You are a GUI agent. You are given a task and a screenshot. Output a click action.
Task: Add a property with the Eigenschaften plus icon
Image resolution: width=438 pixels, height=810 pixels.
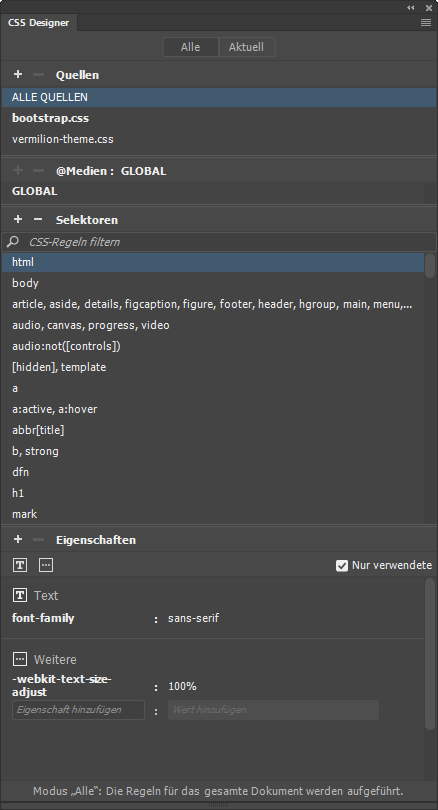18,539
